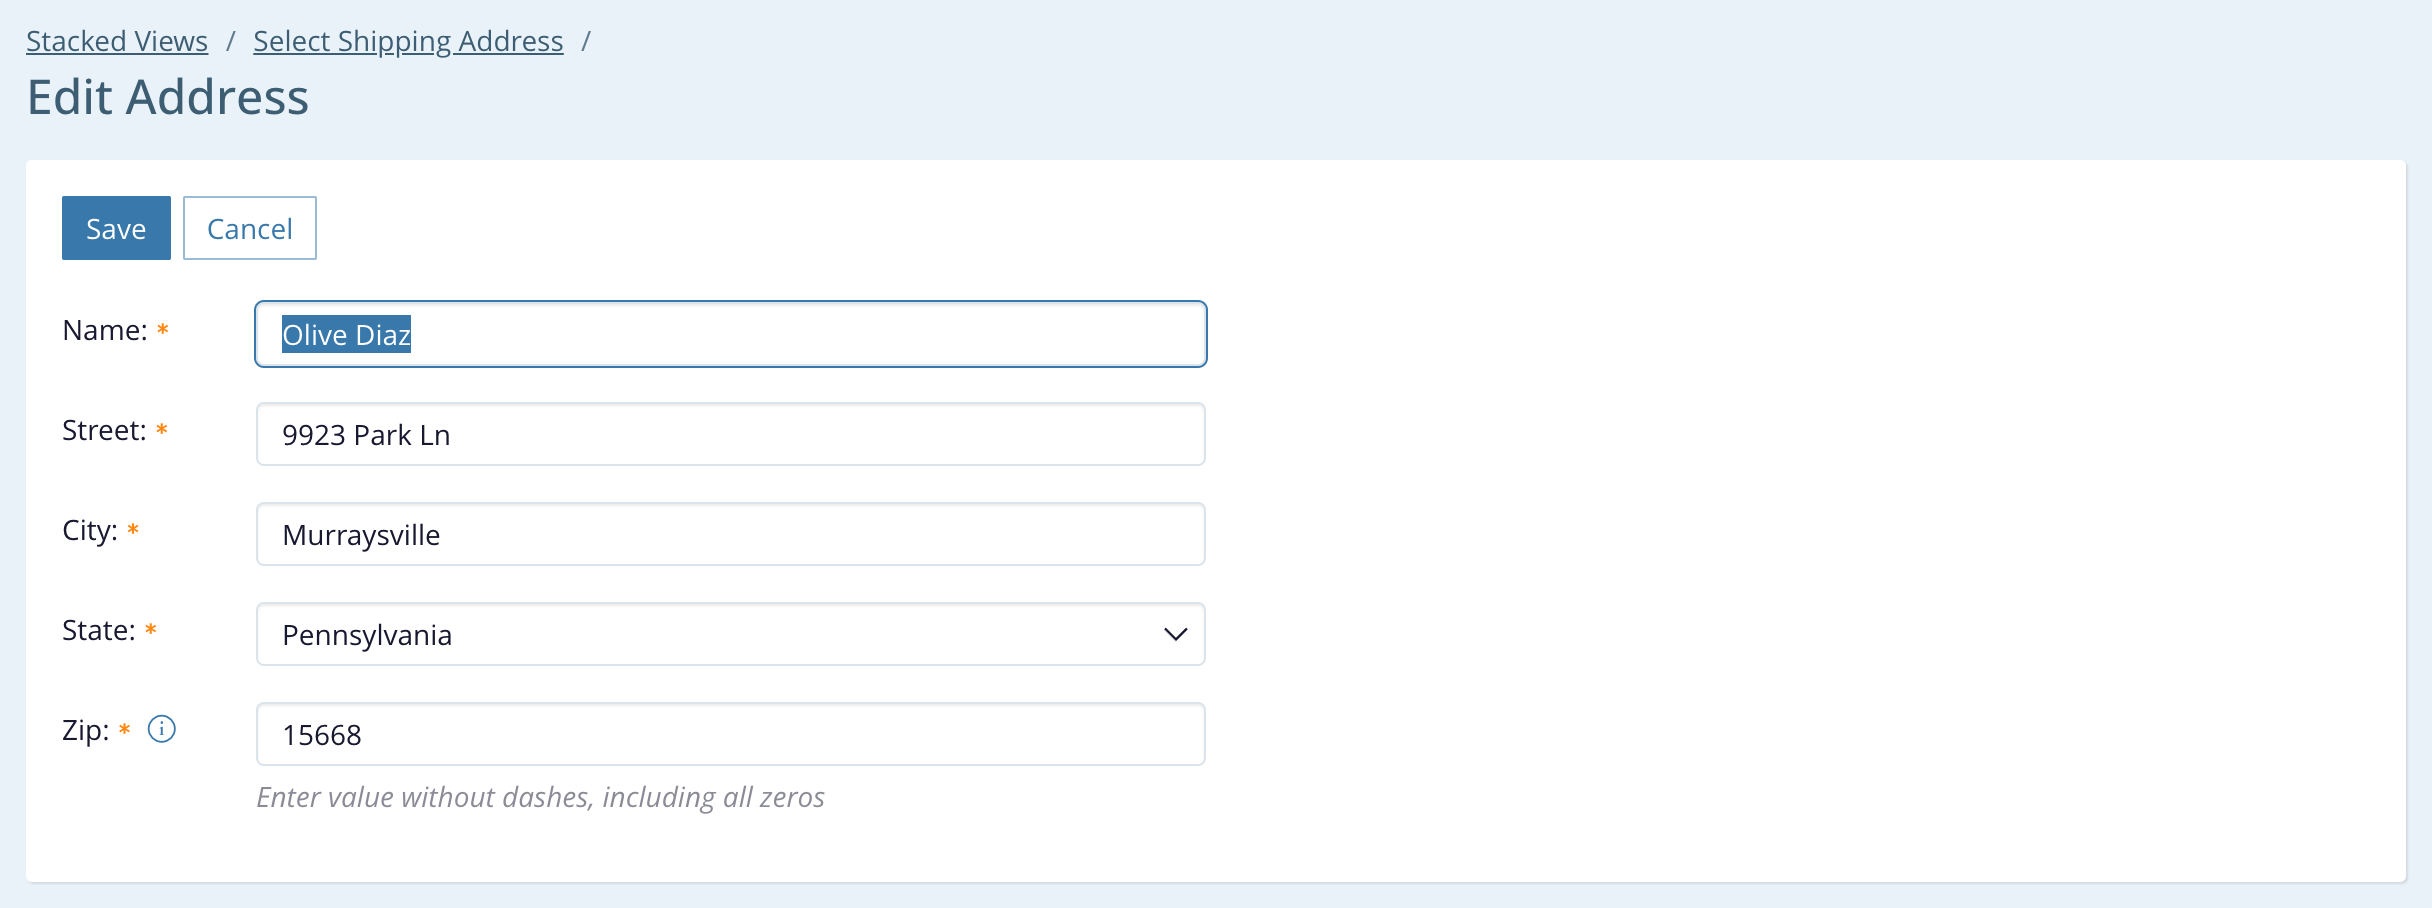Click the Name field label
The height and width of the screenshot is (908, 2432).
pos(104,330)
